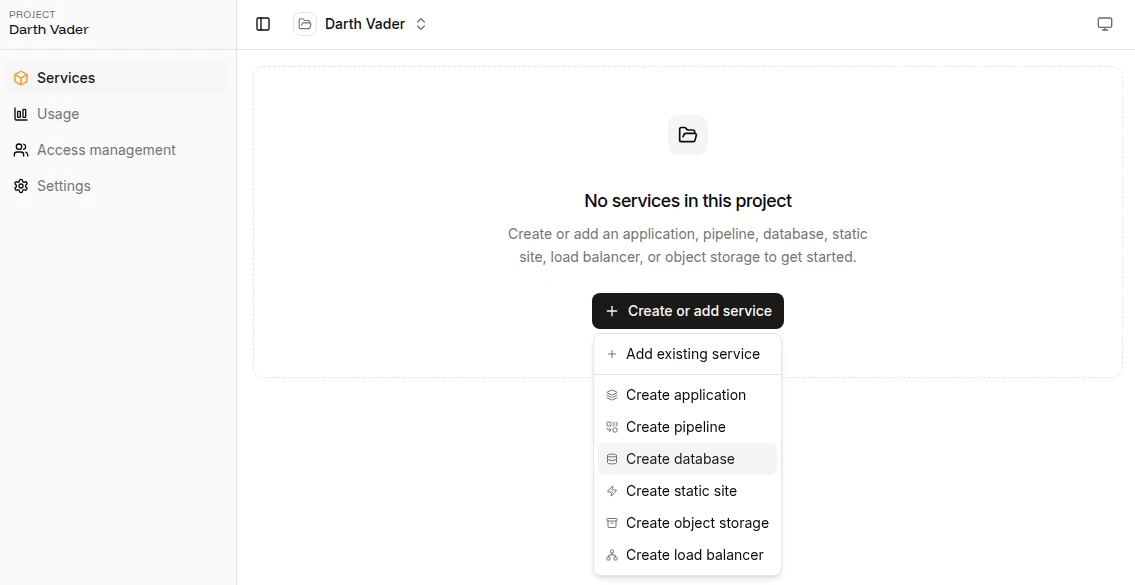Select Create object storage option
This screenshot has width=1135, height=585.
click(x=688, y=523)
